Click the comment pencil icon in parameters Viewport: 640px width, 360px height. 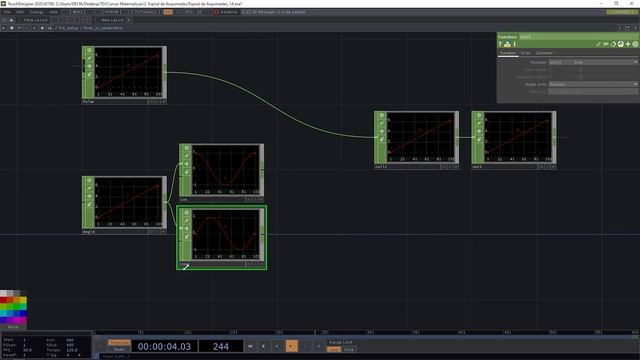[598, 44]
